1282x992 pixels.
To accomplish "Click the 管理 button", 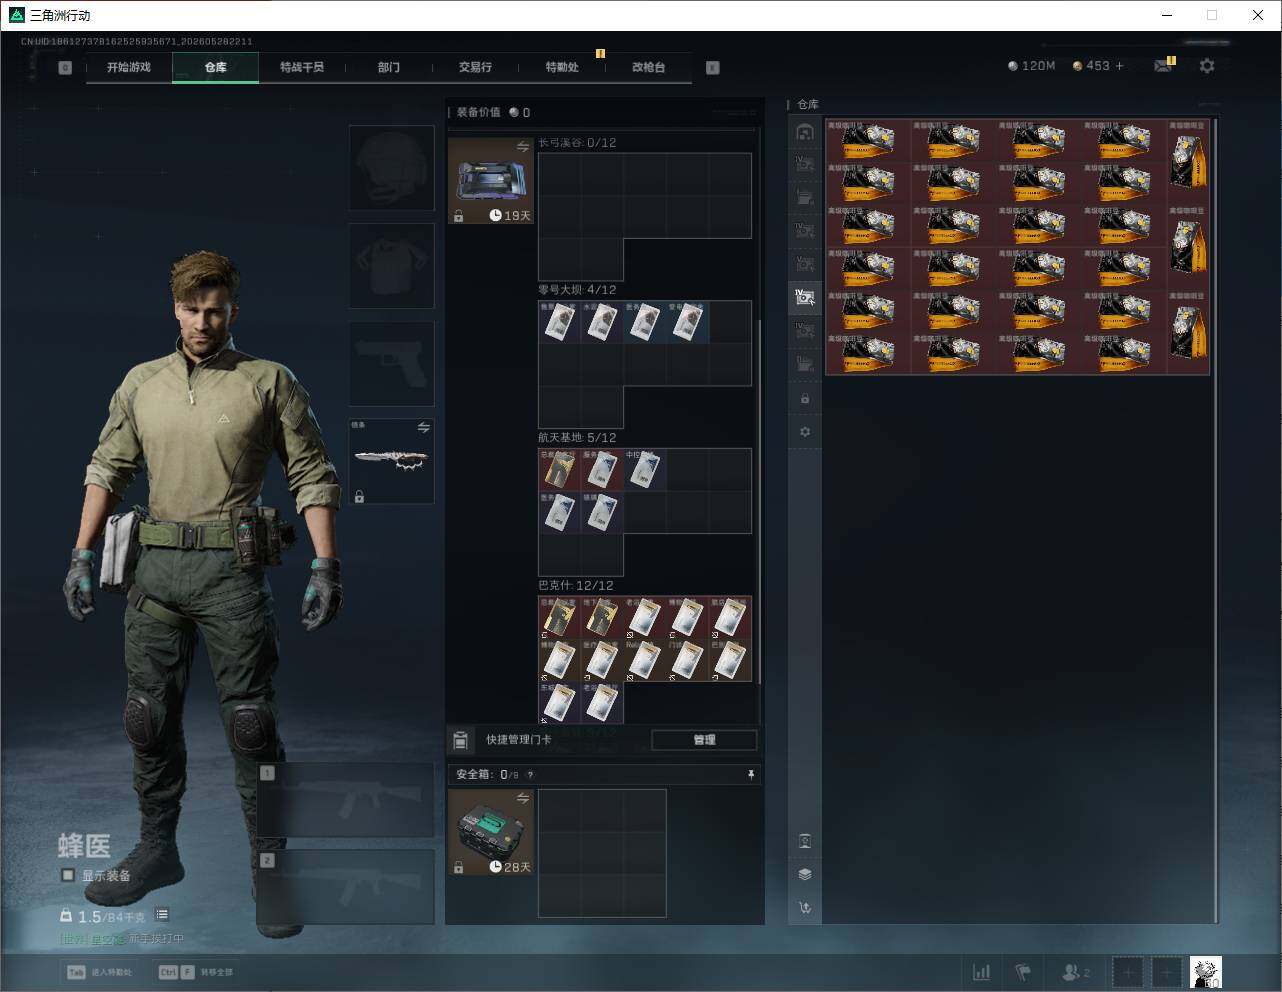I will (704, 740).
